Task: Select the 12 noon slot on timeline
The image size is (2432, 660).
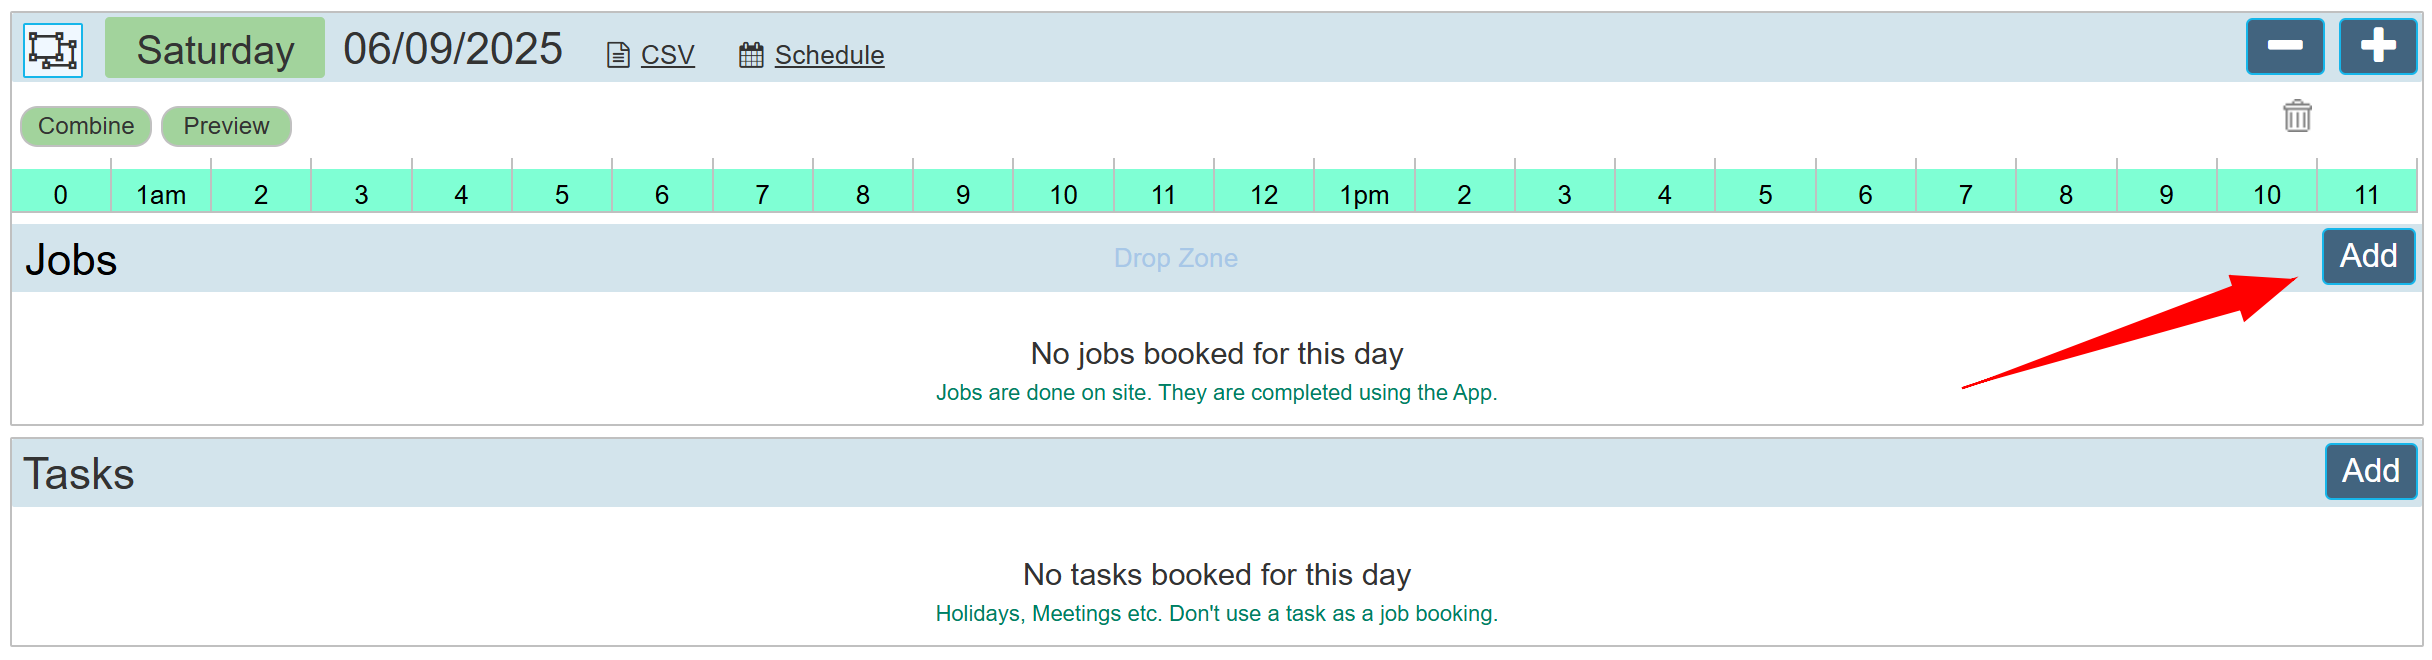Action: pos(1264,194)
